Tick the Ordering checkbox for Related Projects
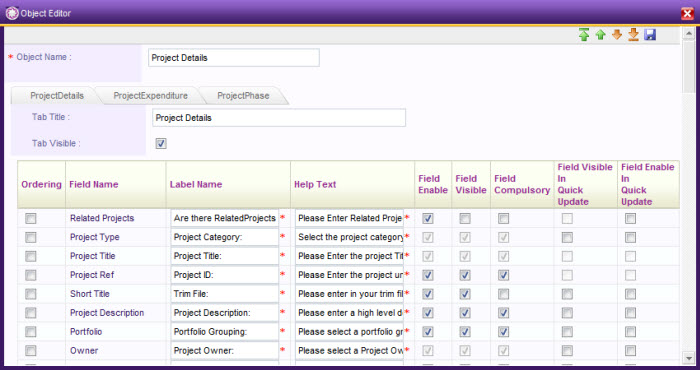Viewport: 700px width, 370px height. point(31,218)
